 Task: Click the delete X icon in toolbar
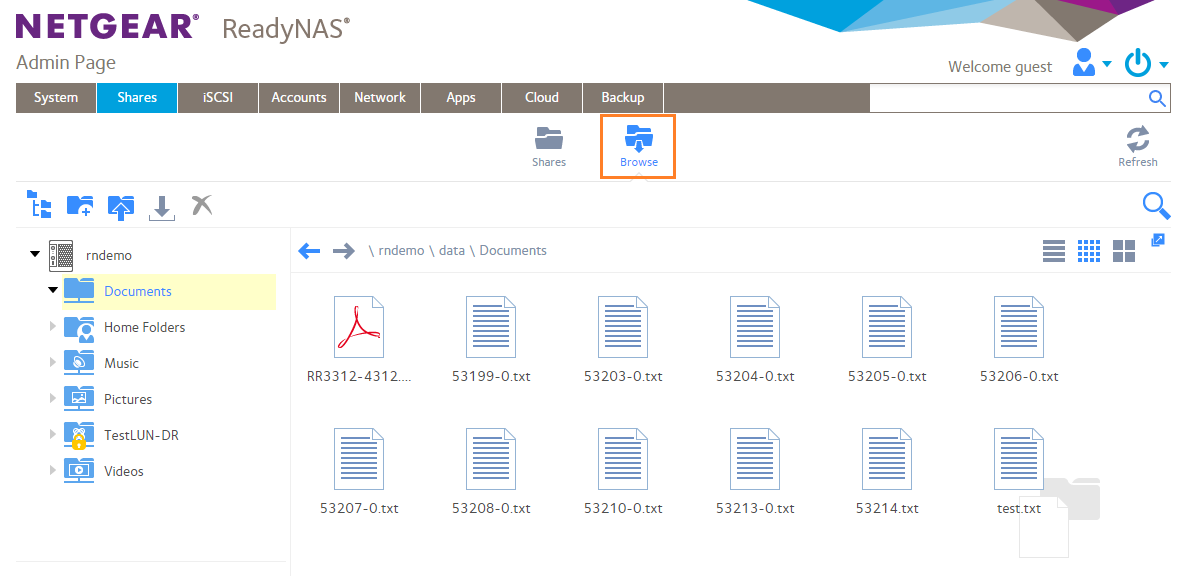[x=201, y=206]
